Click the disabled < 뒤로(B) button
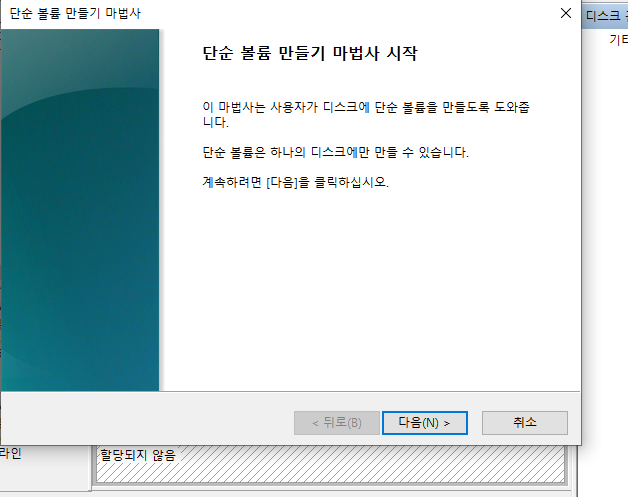 337,423
